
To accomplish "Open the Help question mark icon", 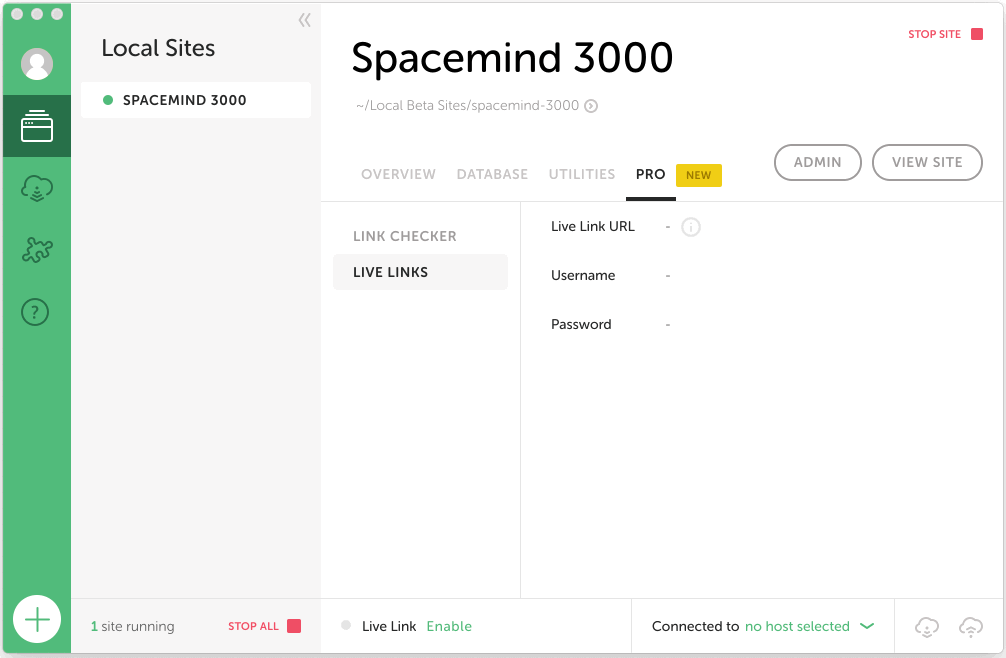I will click(x=36, y=313).
